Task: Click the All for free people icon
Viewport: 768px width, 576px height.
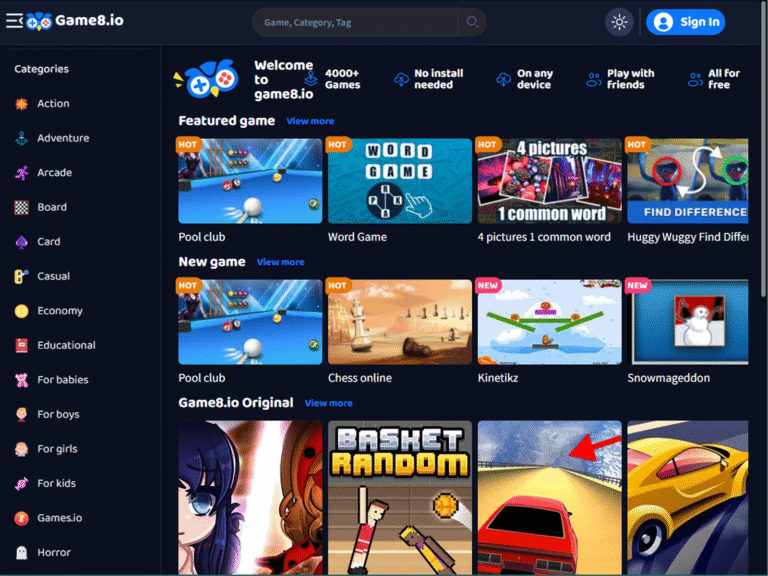Action: [695, 79]
